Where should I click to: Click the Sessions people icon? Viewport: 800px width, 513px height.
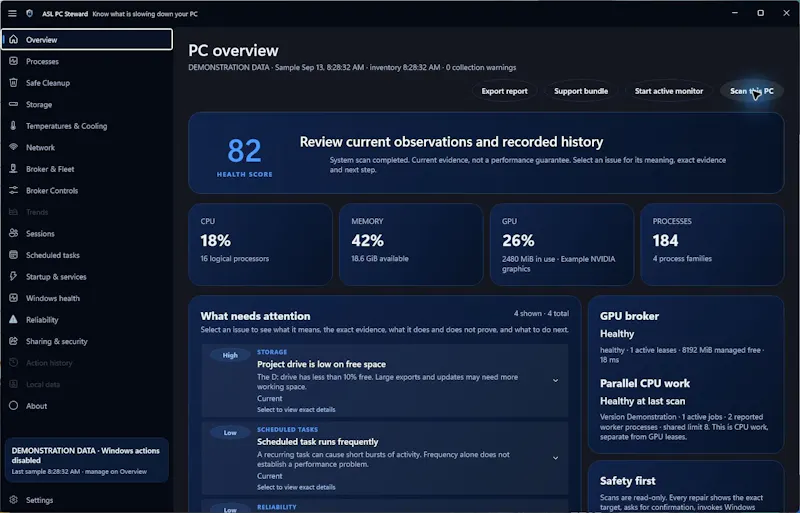tap(14, 233)
